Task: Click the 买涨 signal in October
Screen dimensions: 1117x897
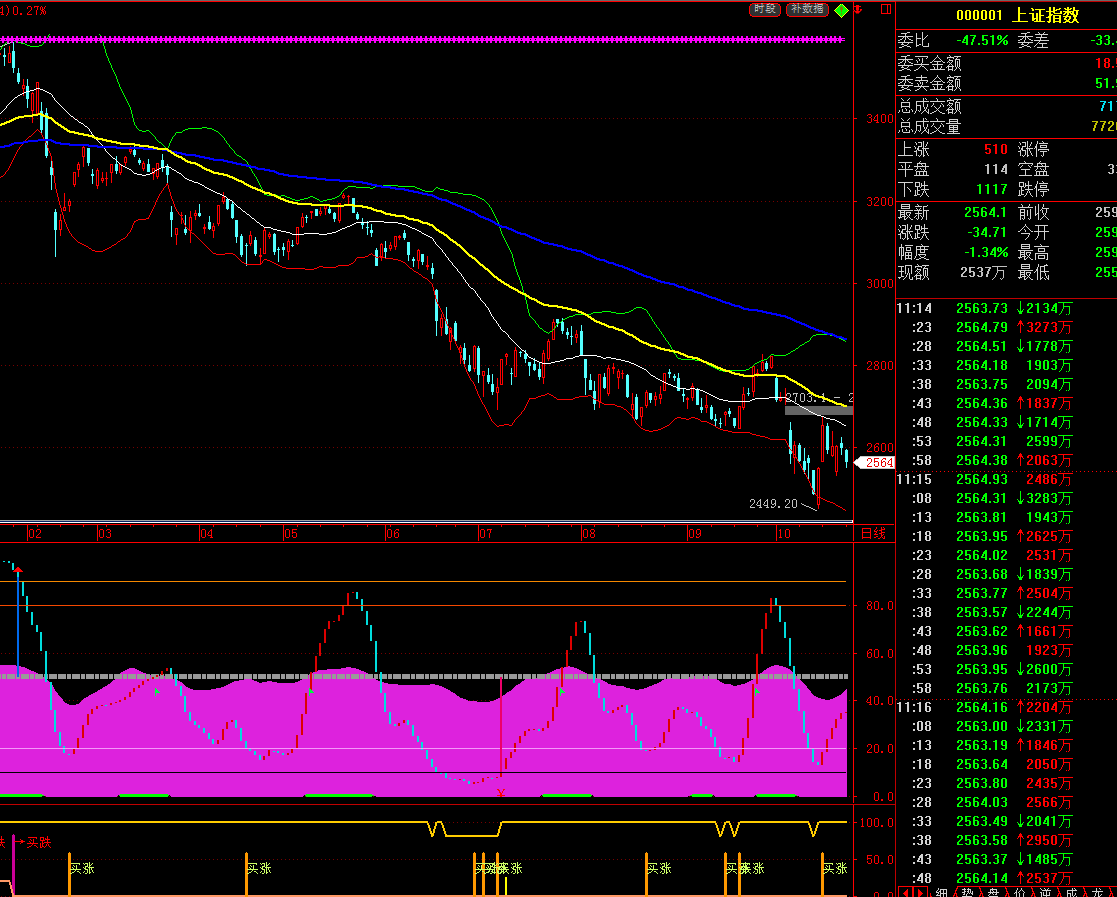Action: (835, 869)
